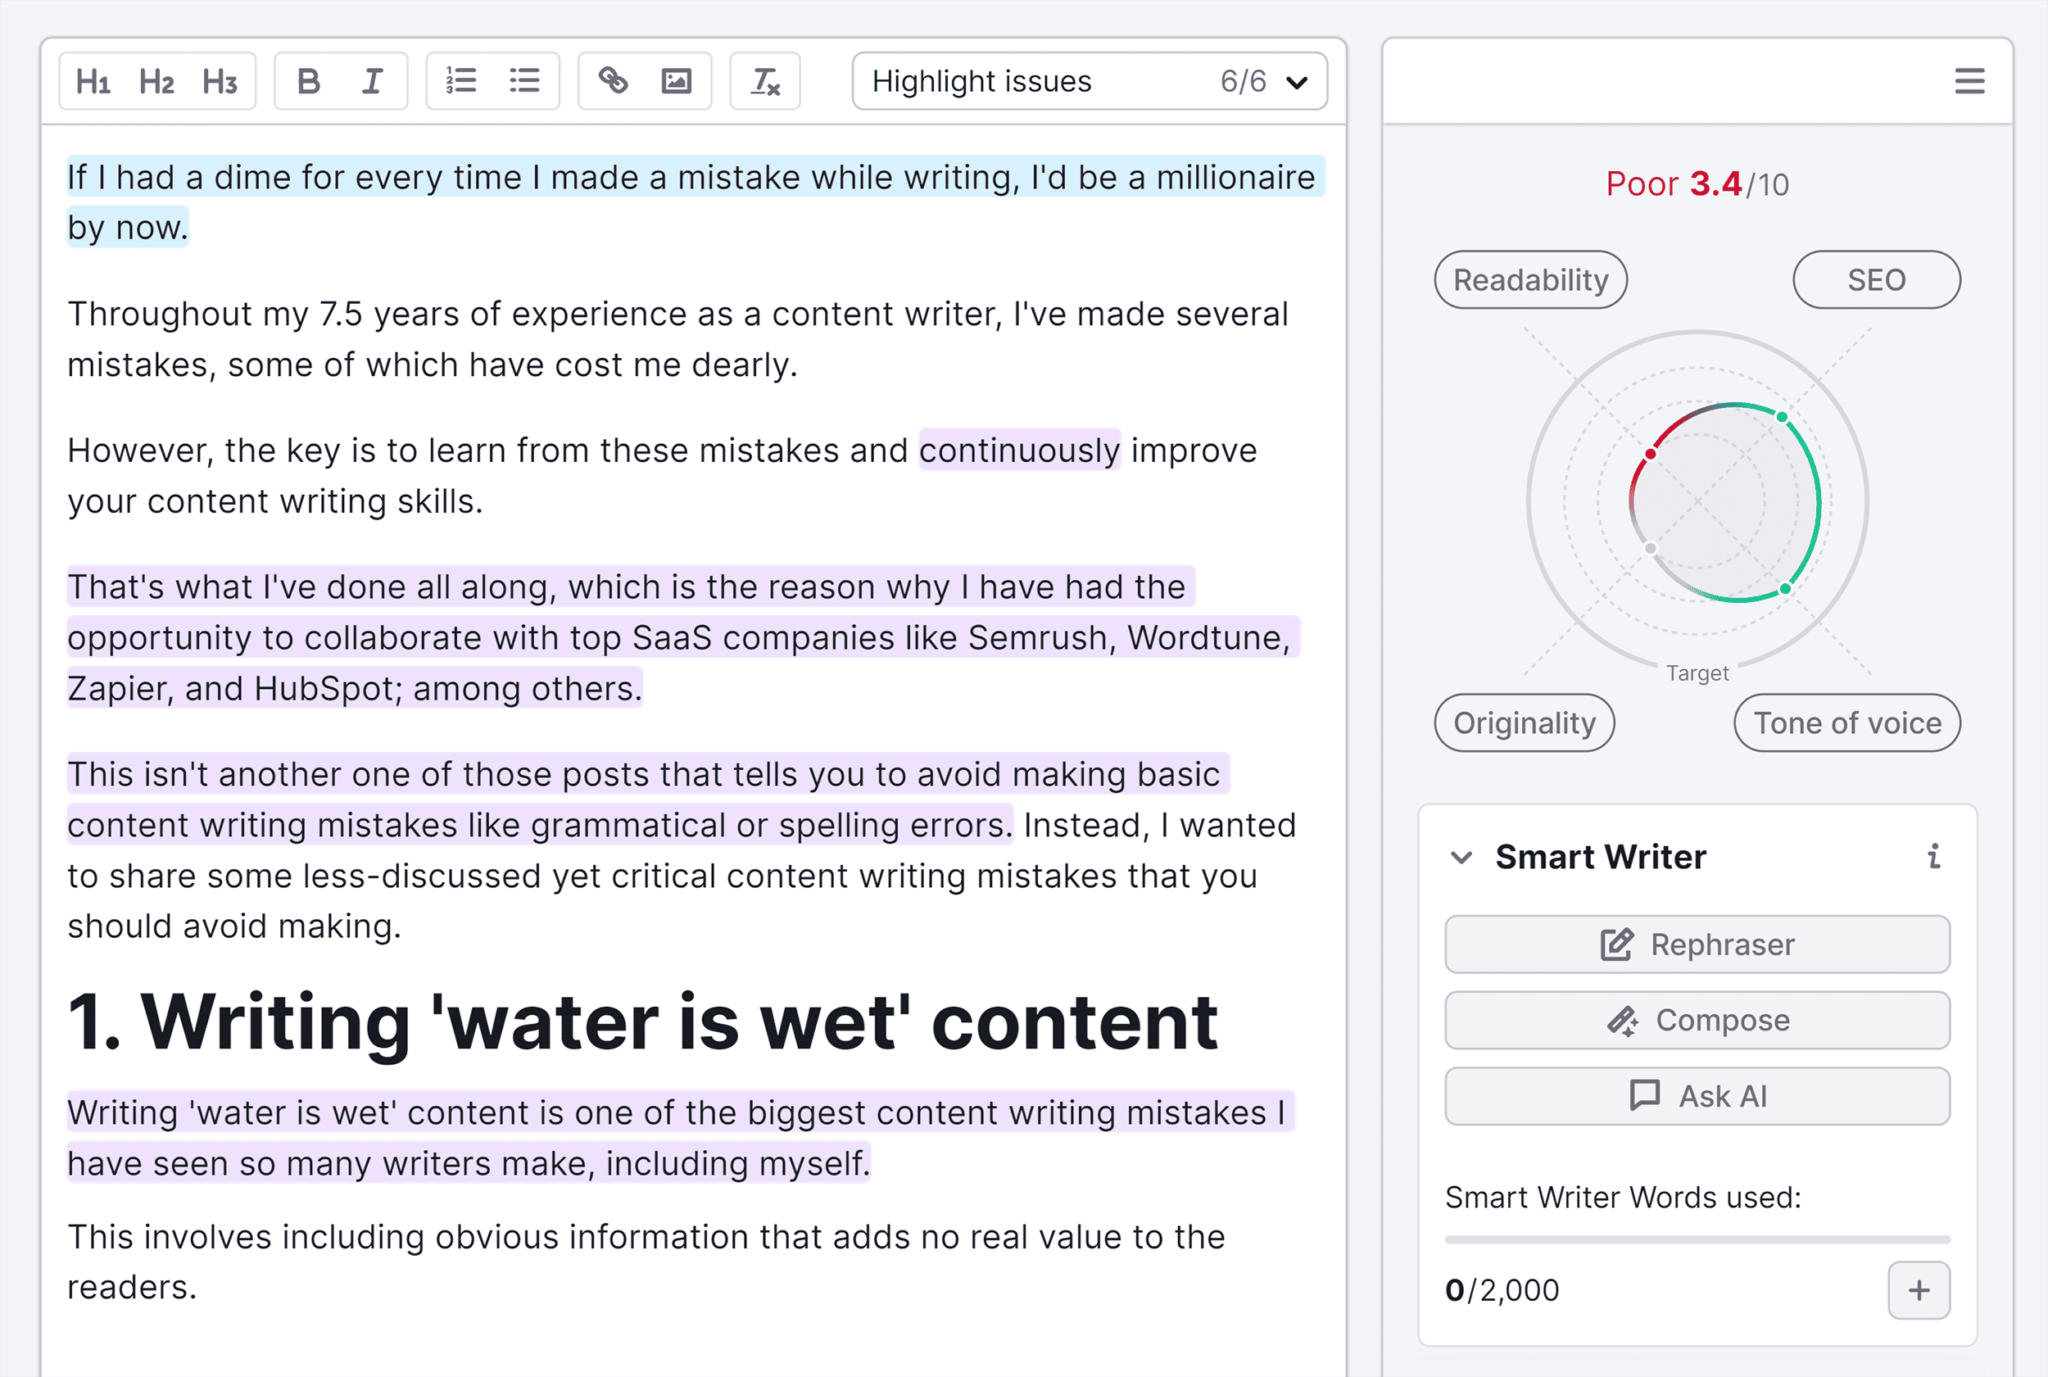Screen dimensions: 2048x1377
Task: Toggle bold text formatting
Action: click(x=306, y=81)
